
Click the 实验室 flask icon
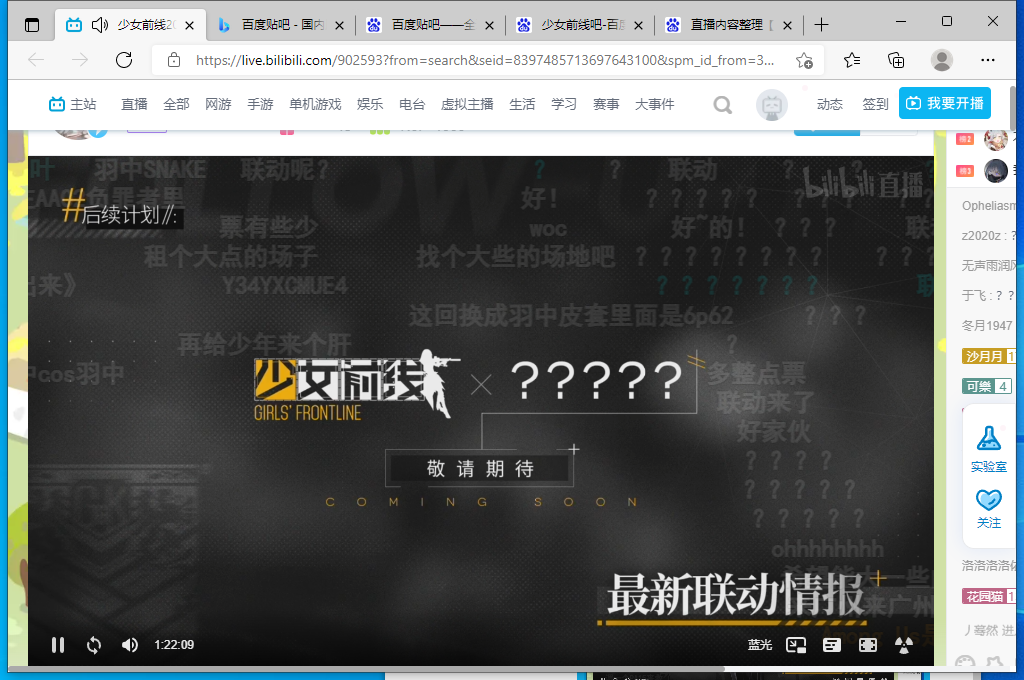coord(988,438)
